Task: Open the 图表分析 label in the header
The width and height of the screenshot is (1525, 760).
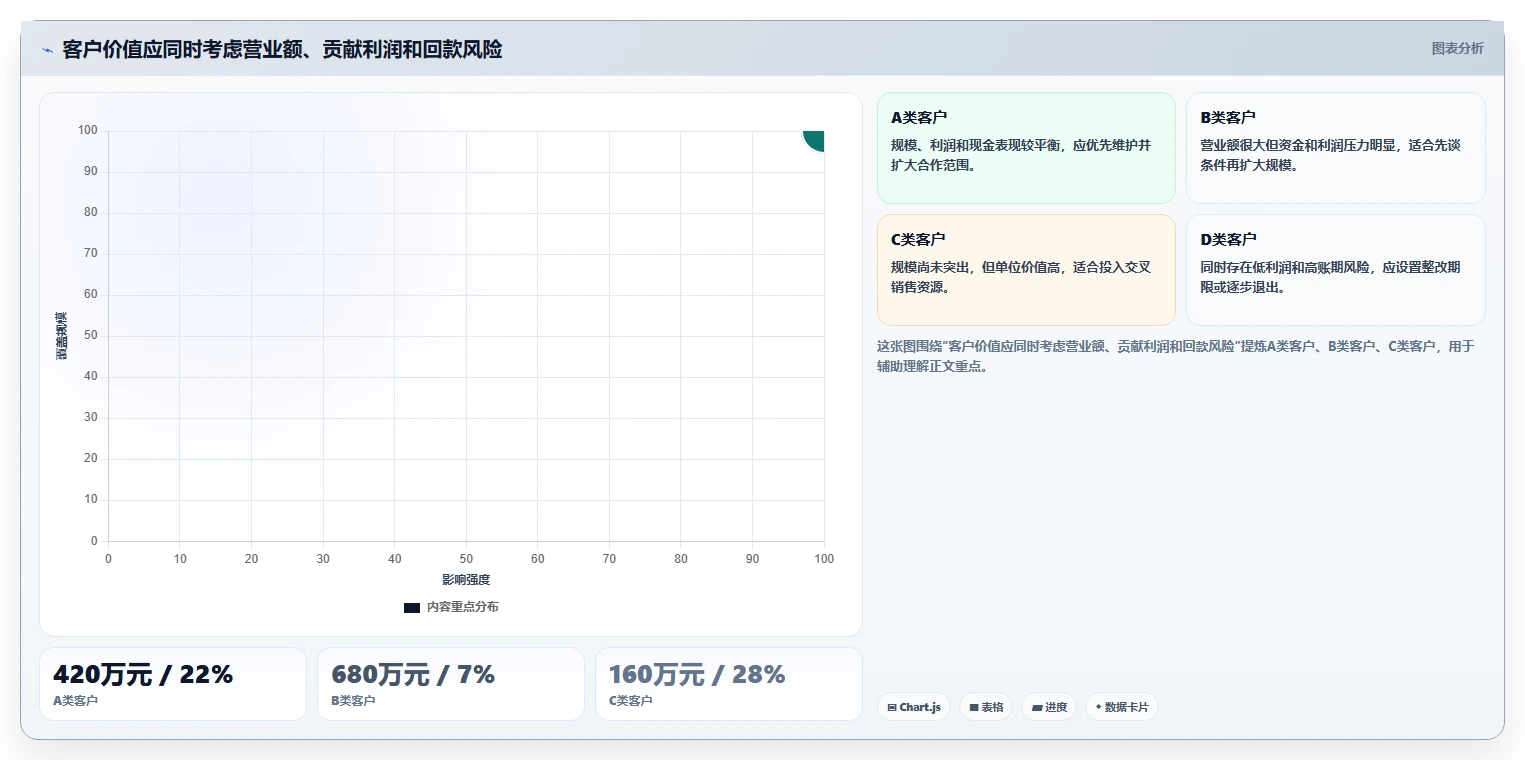Action: click(1458, 48)
